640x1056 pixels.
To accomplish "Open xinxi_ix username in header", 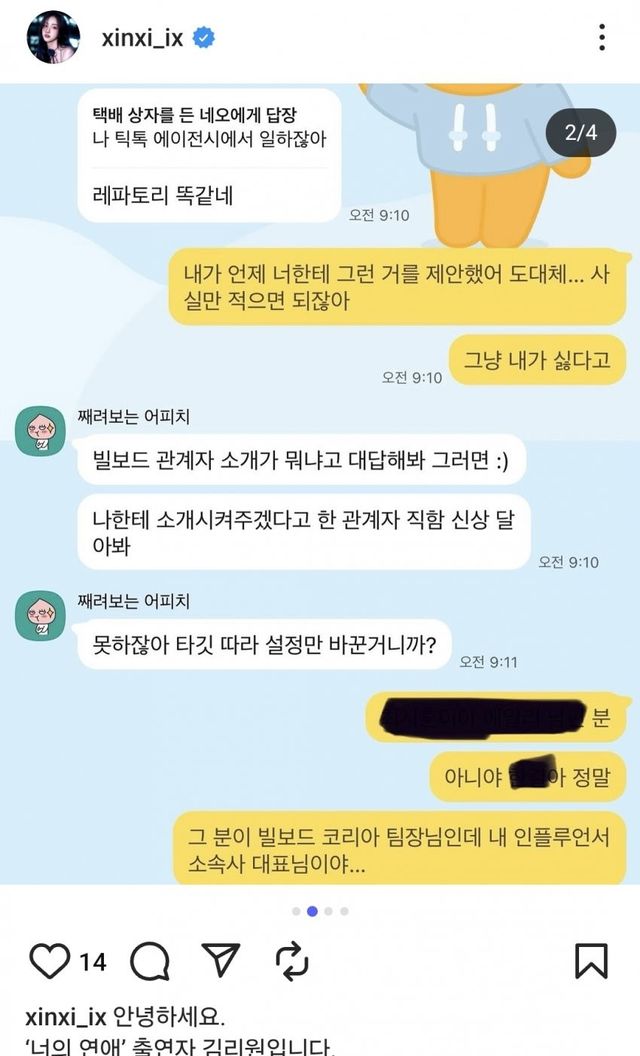I will pyautogui.click(x=142, y=38).
